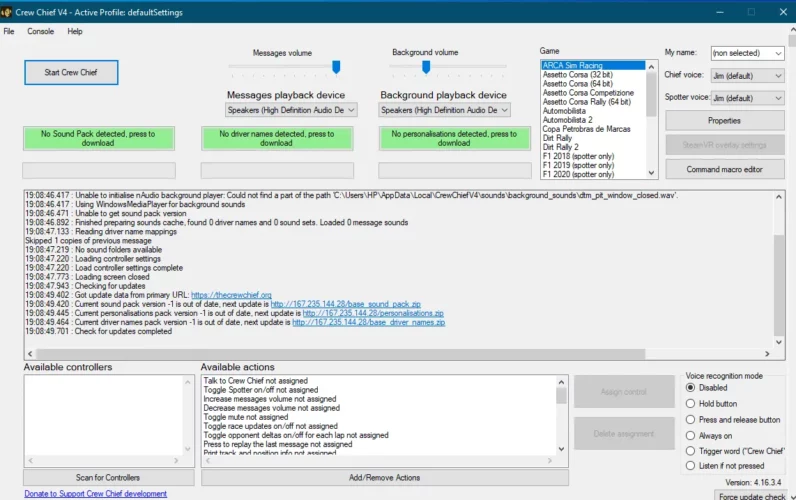Image resolution: width=796 pixels, height=500 pixels.
Task: Click the Messages volume slider handle
Action: coord(336,67)
